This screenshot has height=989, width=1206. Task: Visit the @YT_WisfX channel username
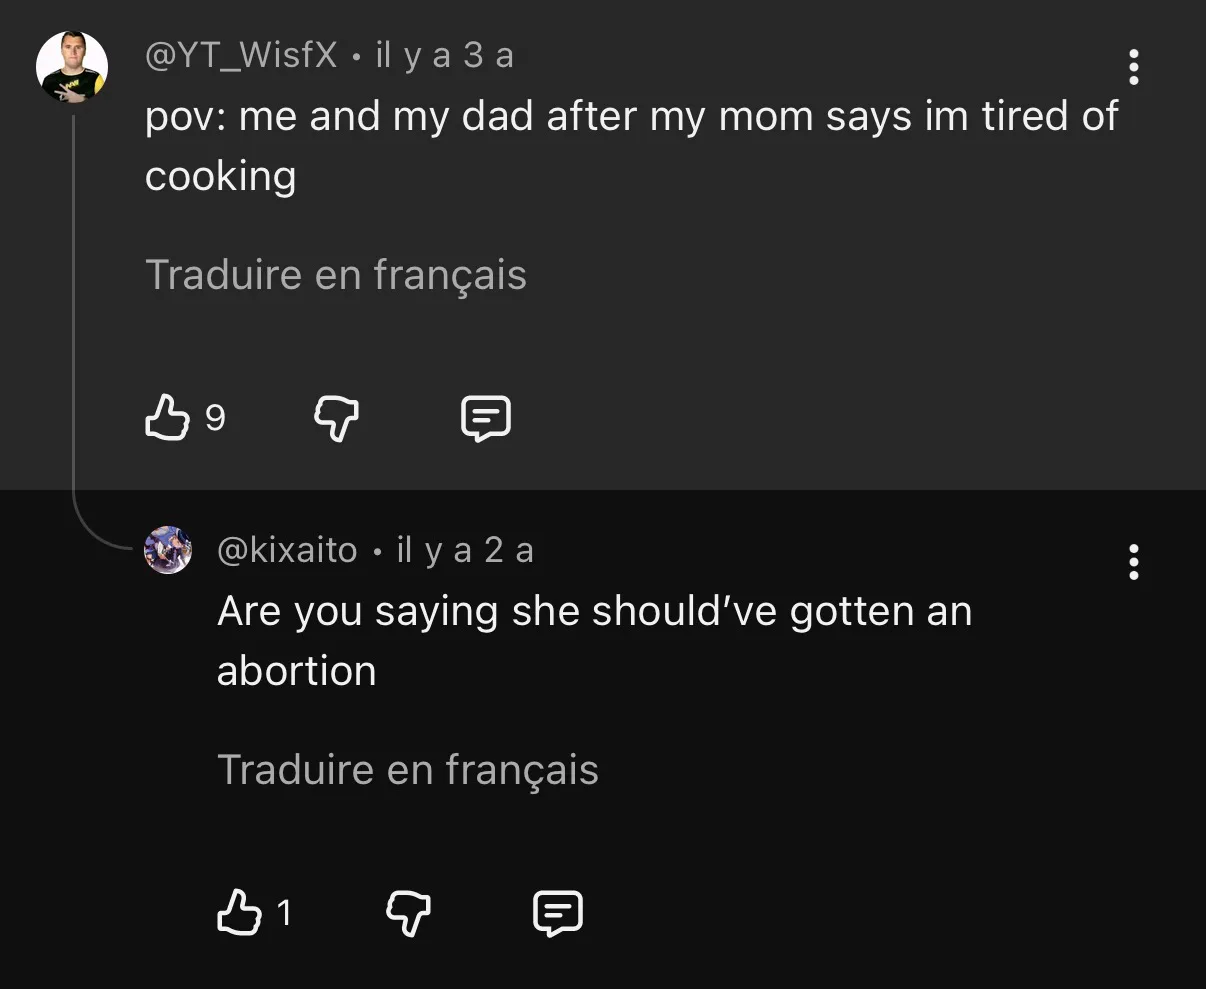pyautogui.click(x=241, y=55)
